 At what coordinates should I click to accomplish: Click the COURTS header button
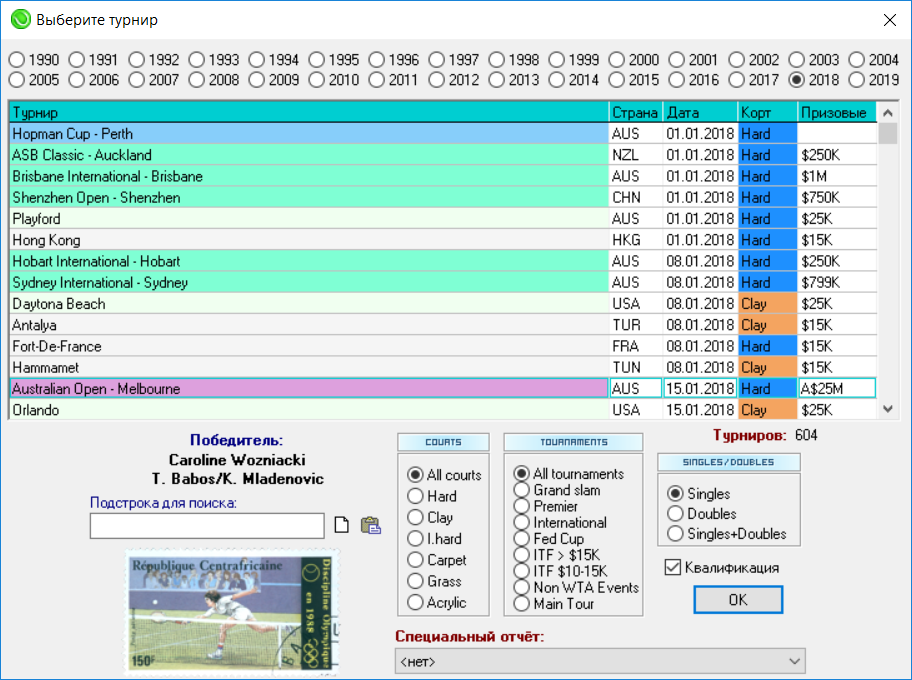click(443, 442)
